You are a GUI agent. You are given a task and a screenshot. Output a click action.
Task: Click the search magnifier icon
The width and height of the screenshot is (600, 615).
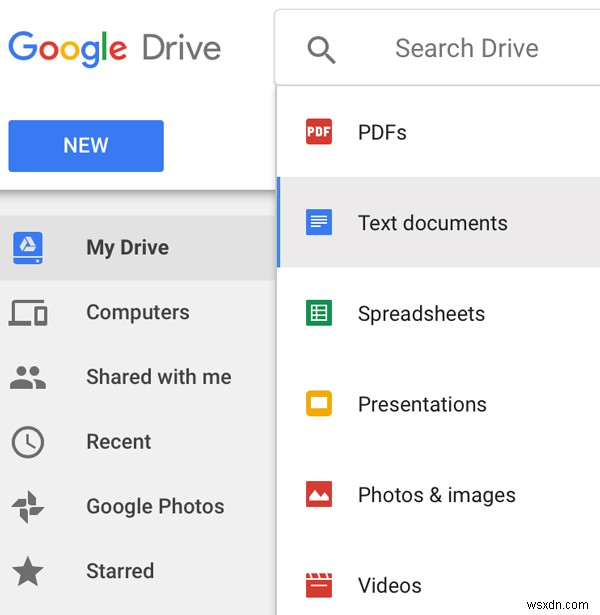321,50
